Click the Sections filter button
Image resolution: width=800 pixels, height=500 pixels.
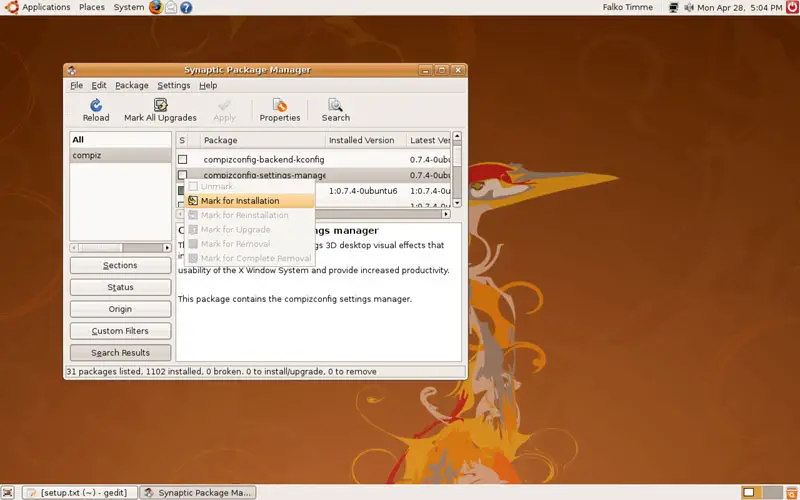(x=120, y=265)
